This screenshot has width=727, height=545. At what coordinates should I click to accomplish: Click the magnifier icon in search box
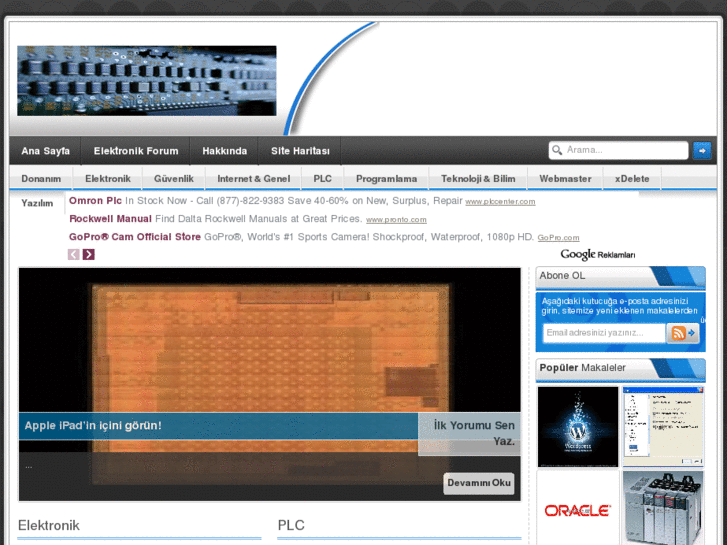(x=557, y=150)
